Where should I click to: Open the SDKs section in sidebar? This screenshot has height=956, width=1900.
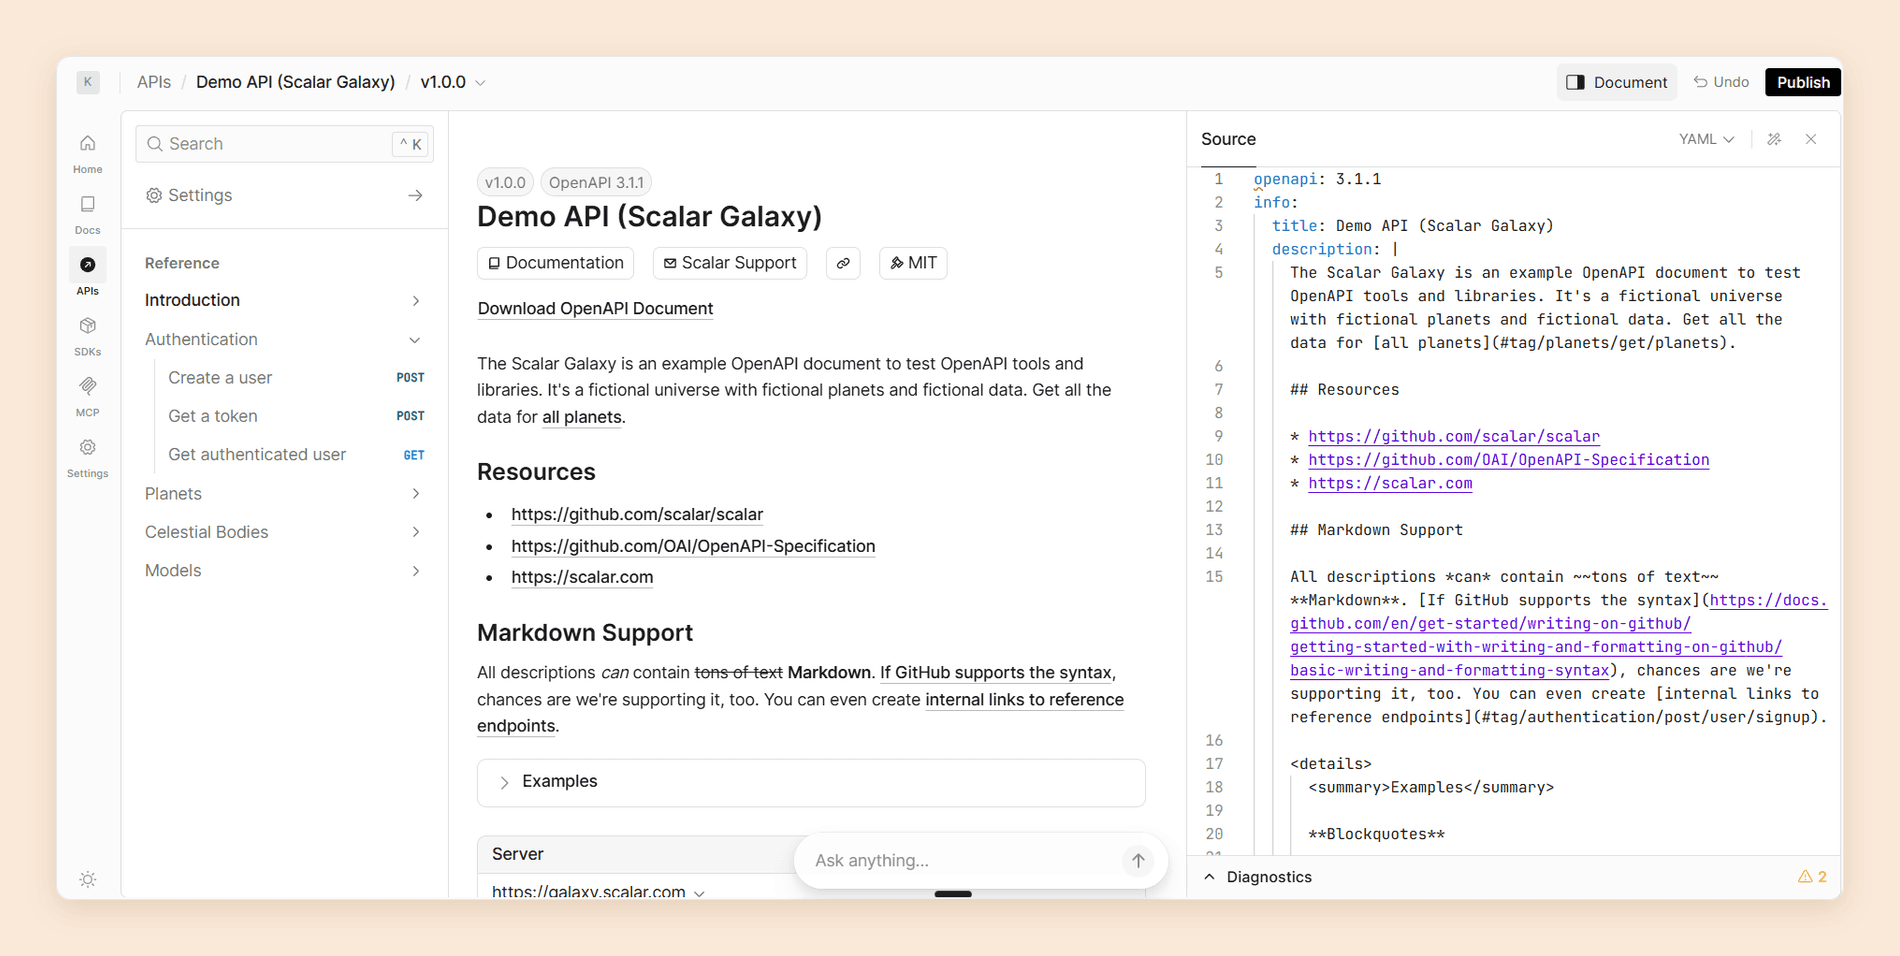[88, 337]
